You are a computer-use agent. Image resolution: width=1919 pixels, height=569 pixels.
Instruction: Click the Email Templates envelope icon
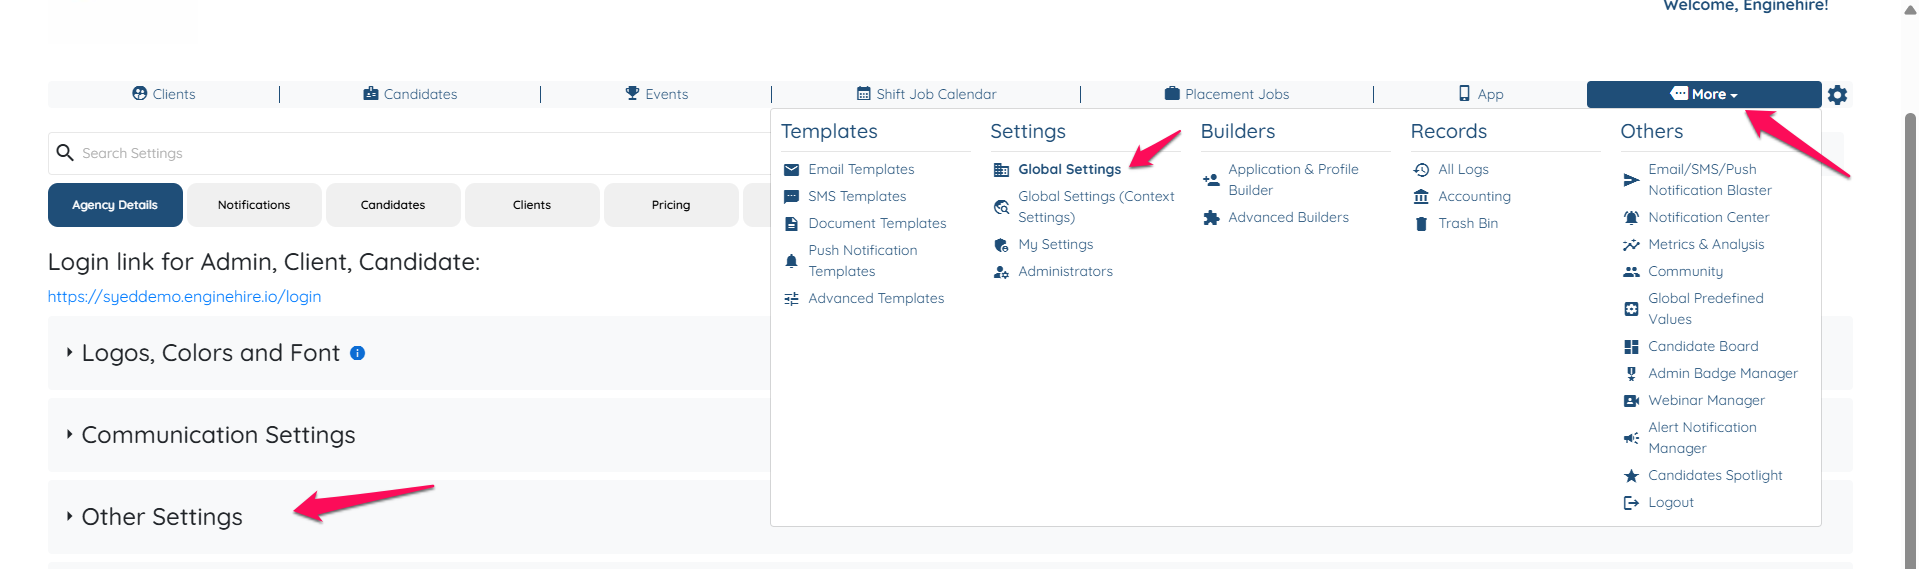point(791,170)
